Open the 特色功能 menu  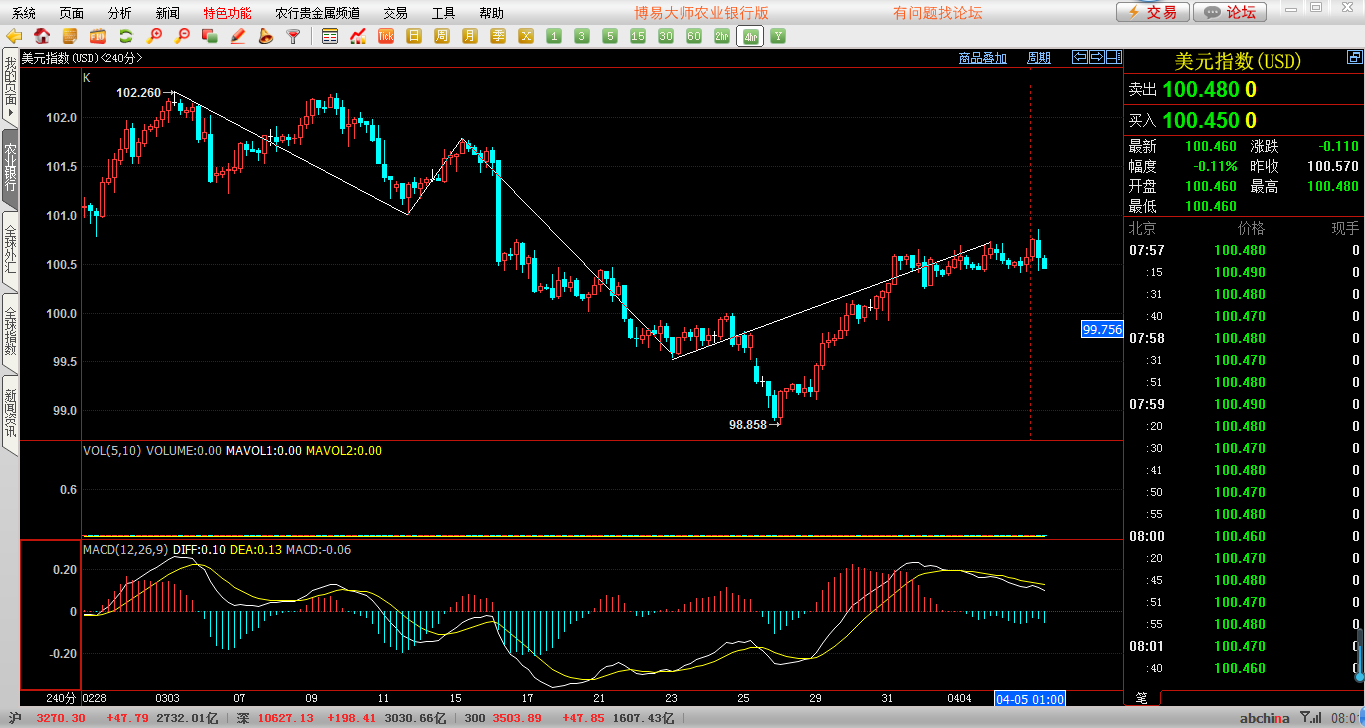click(x=227, y=13)
